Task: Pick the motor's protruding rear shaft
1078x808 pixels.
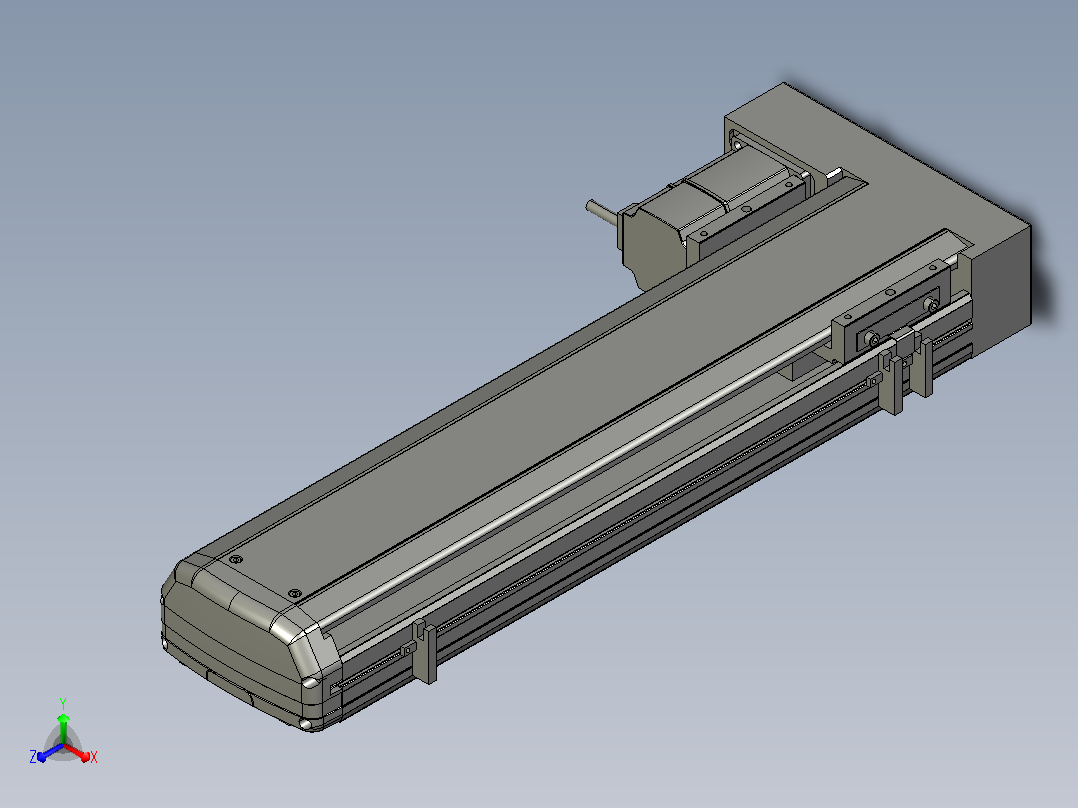Action: (x=602, y=210)
